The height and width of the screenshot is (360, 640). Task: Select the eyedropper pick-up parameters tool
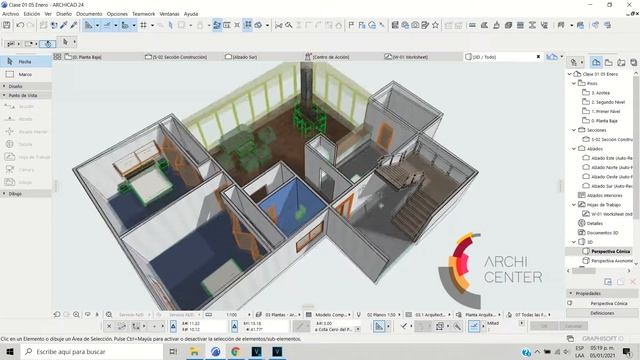(64, 25)
